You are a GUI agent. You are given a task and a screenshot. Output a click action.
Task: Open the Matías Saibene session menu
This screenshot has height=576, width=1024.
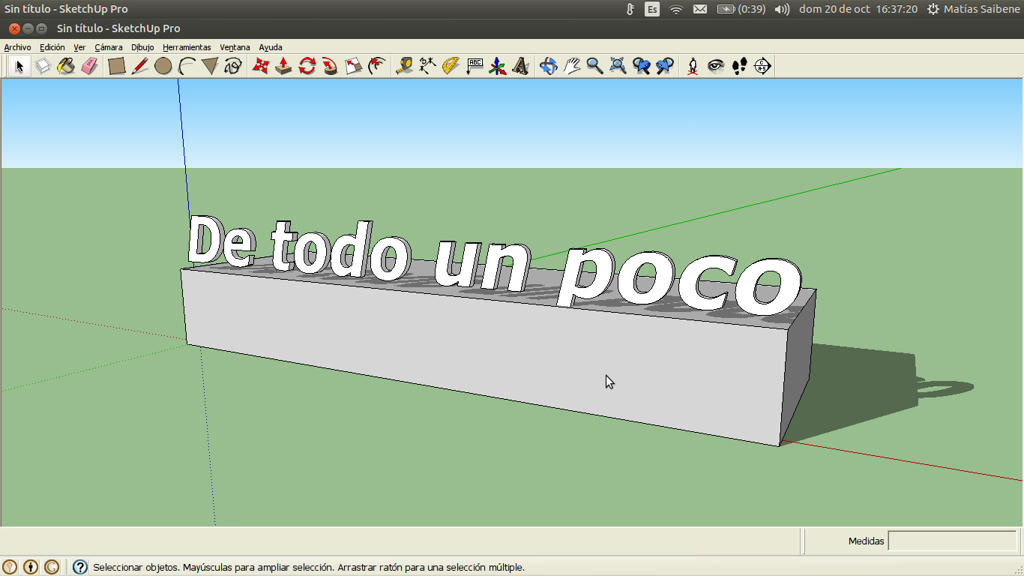973,9
